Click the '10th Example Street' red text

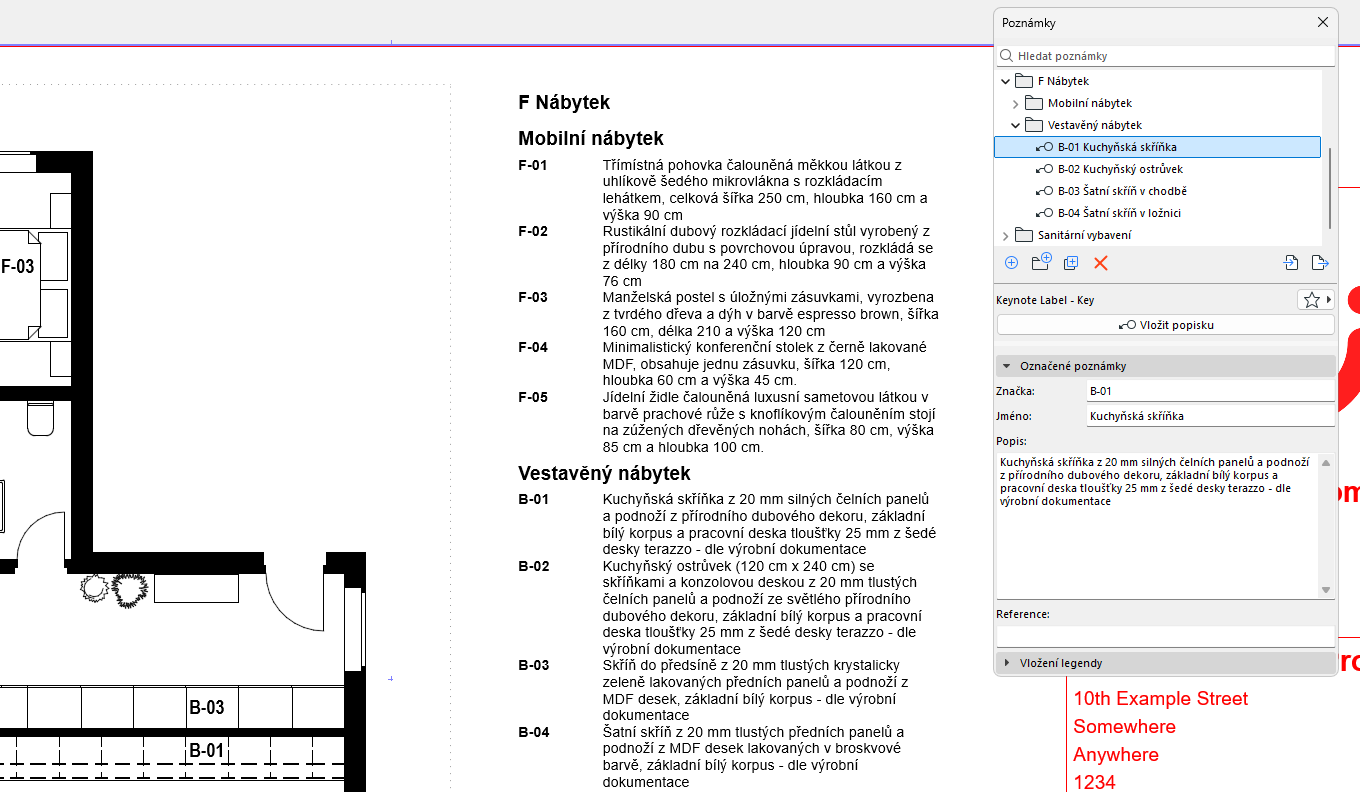pyautogui.click(x=1161, y=698)
